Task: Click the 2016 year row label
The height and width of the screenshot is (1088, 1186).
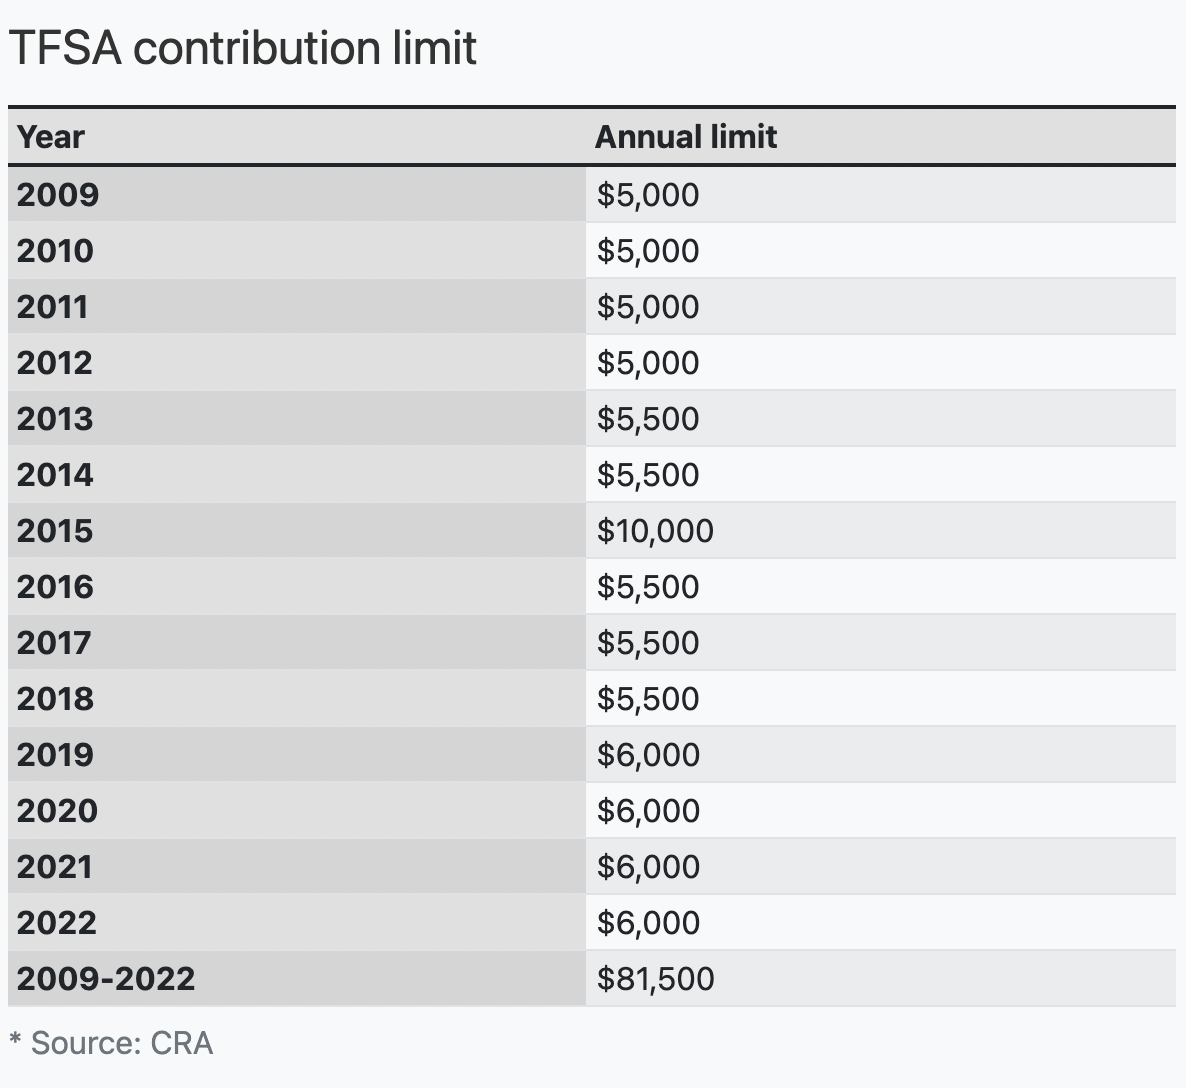Action: click(55, 586)
